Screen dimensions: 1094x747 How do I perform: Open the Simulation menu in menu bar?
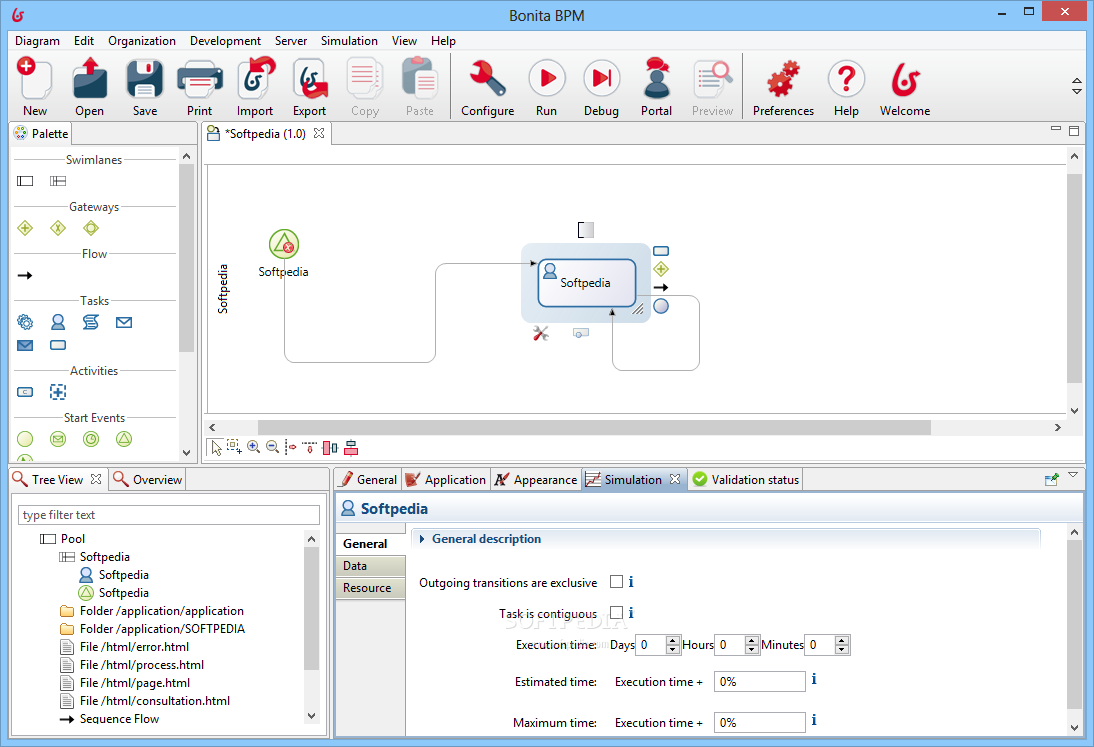pyautogui.click(x=349, y=40)
